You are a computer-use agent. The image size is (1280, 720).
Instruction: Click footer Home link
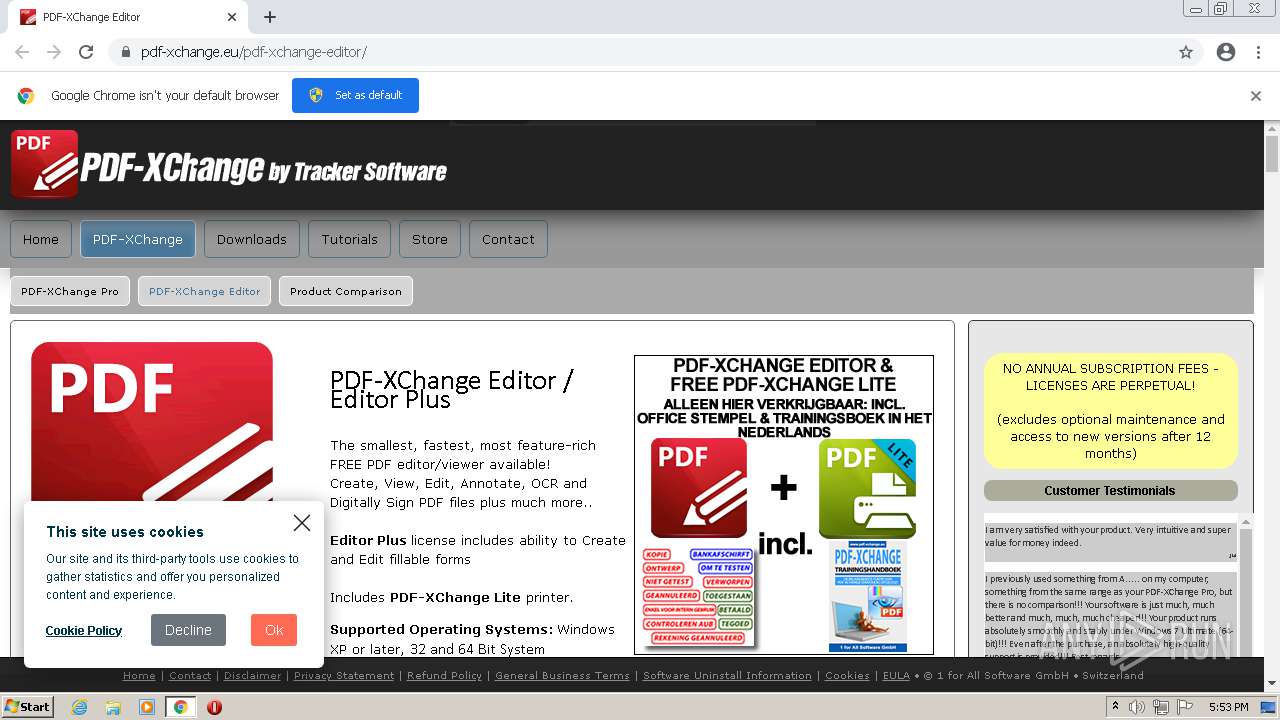tap(139, 676)
